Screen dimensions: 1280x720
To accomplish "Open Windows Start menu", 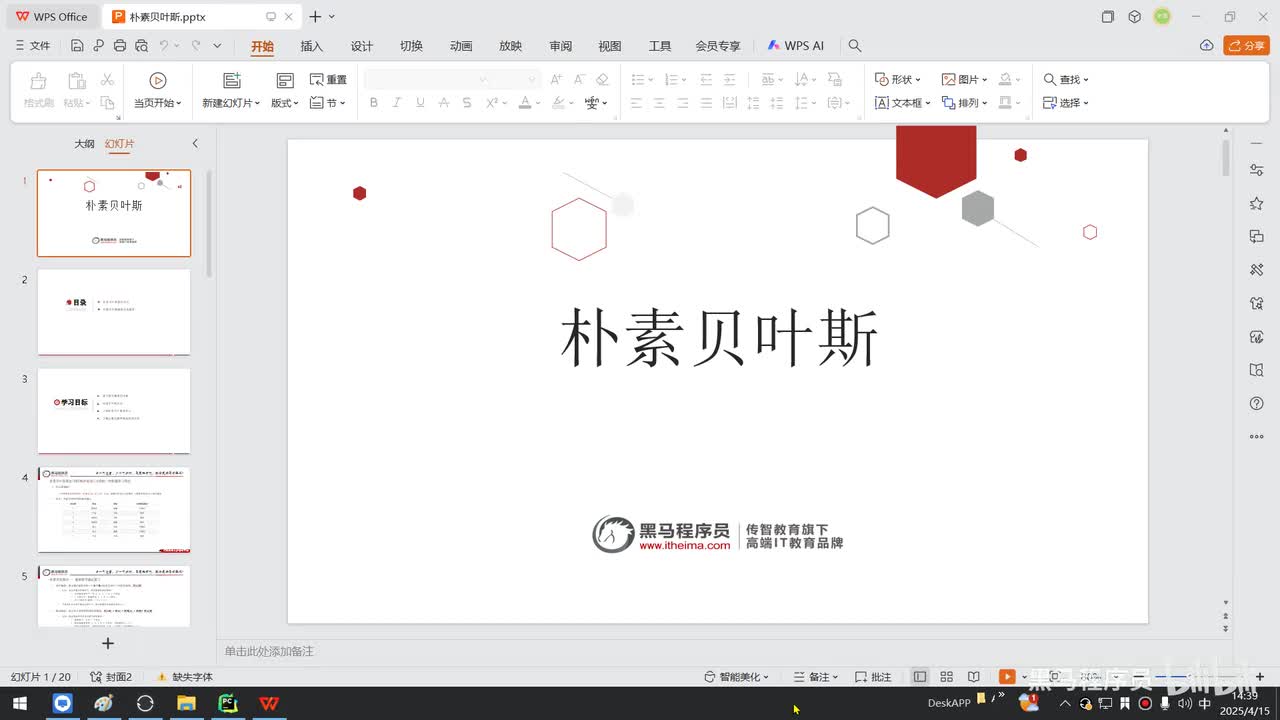I will click(19, 704).
